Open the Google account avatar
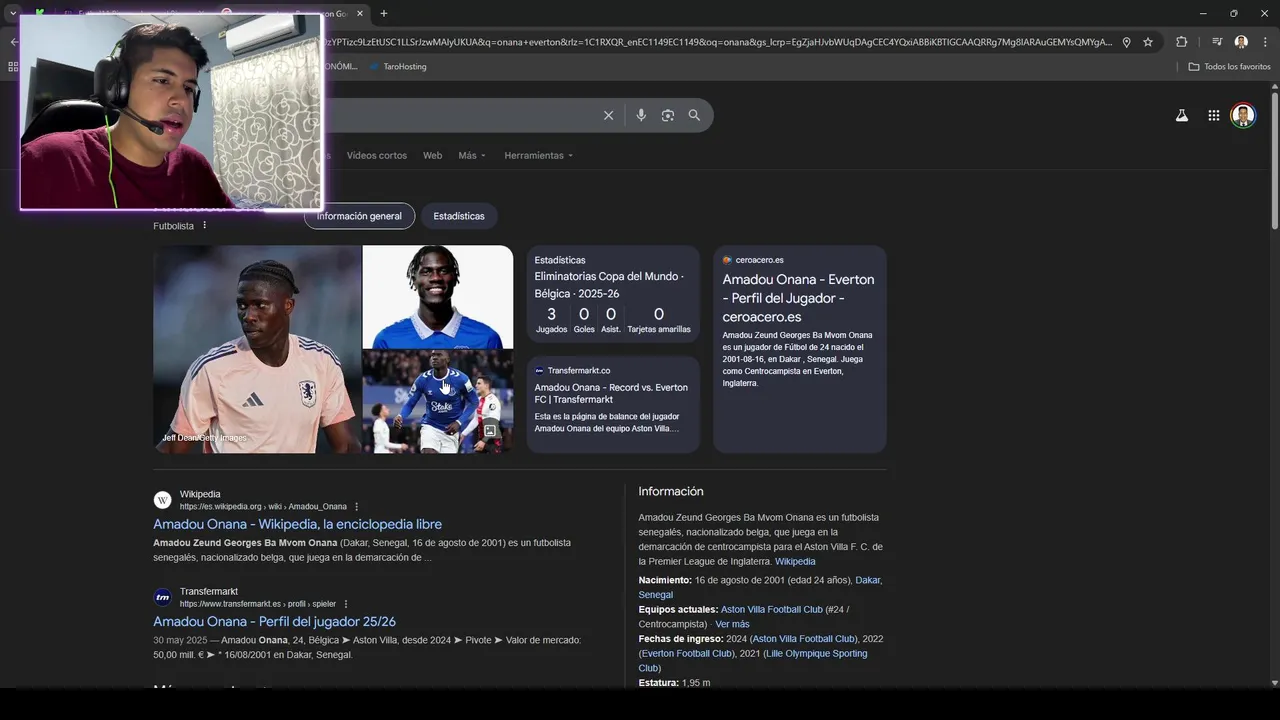This screenshot has height=720, width=1280. point(1243,115)
